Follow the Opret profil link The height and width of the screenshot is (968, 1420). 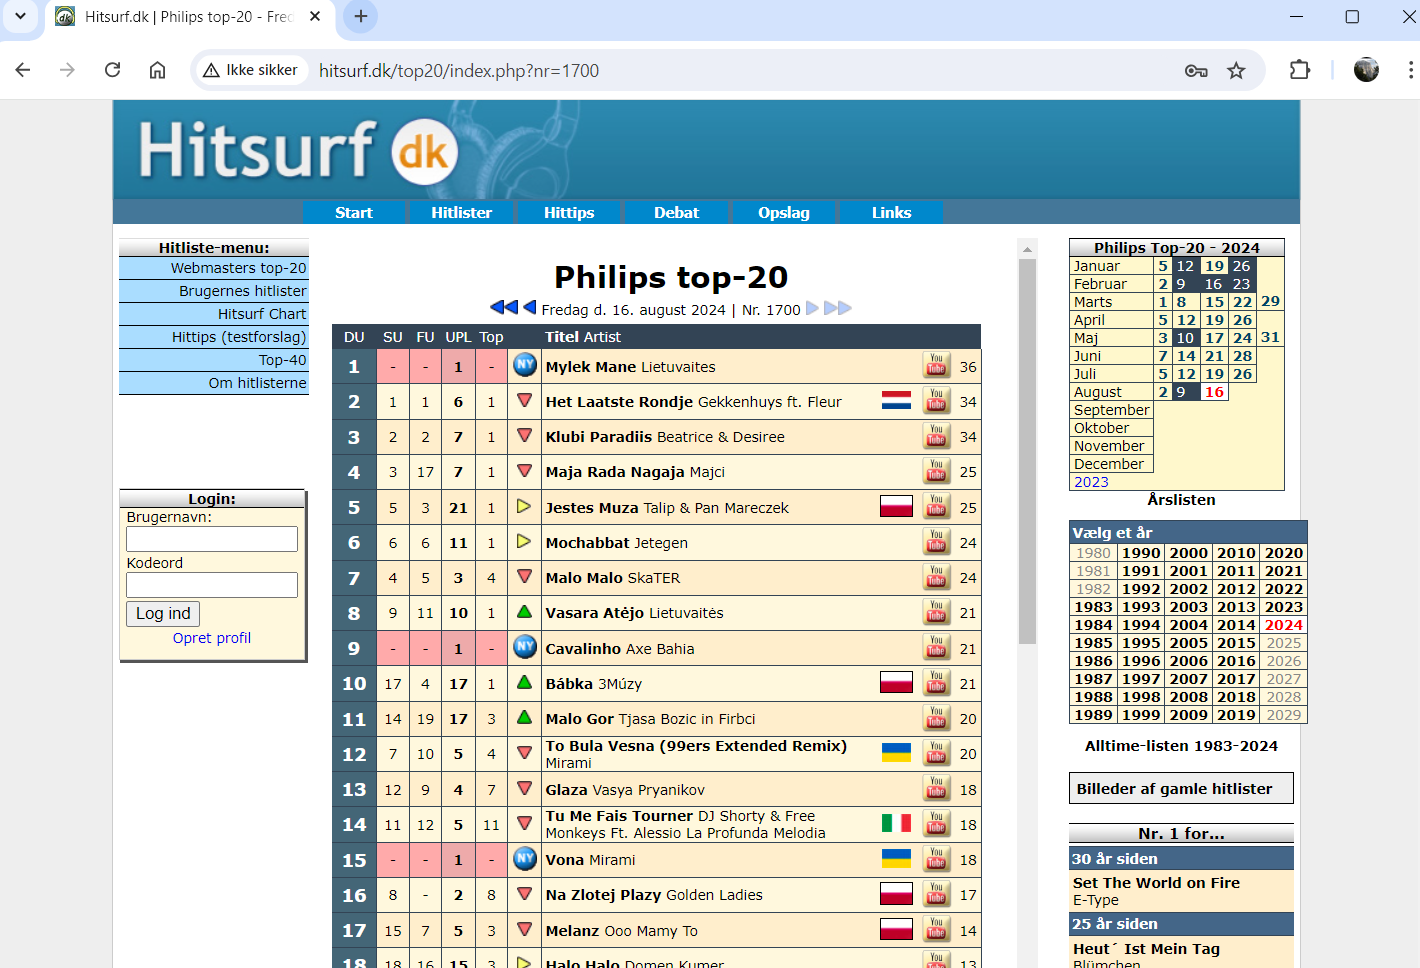tap(211, 638)
